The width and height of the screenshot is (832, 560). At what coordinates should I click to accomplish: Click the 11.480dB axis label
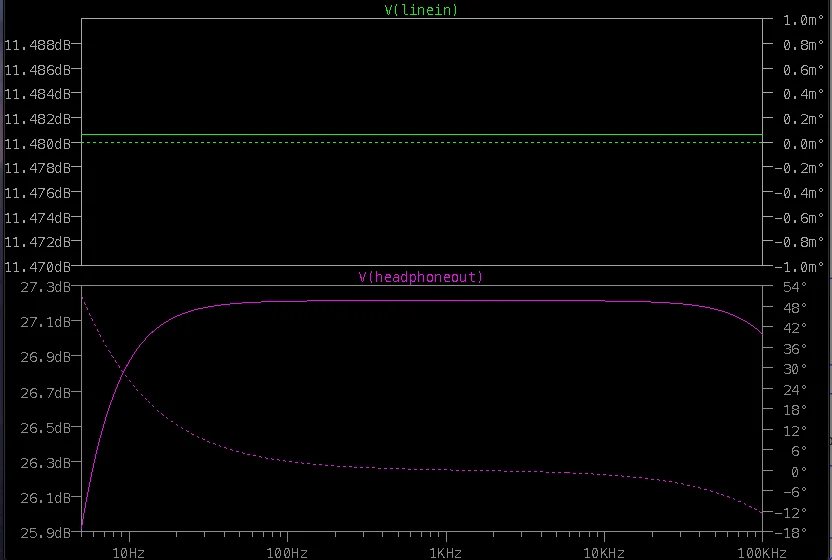coord(38,144)
